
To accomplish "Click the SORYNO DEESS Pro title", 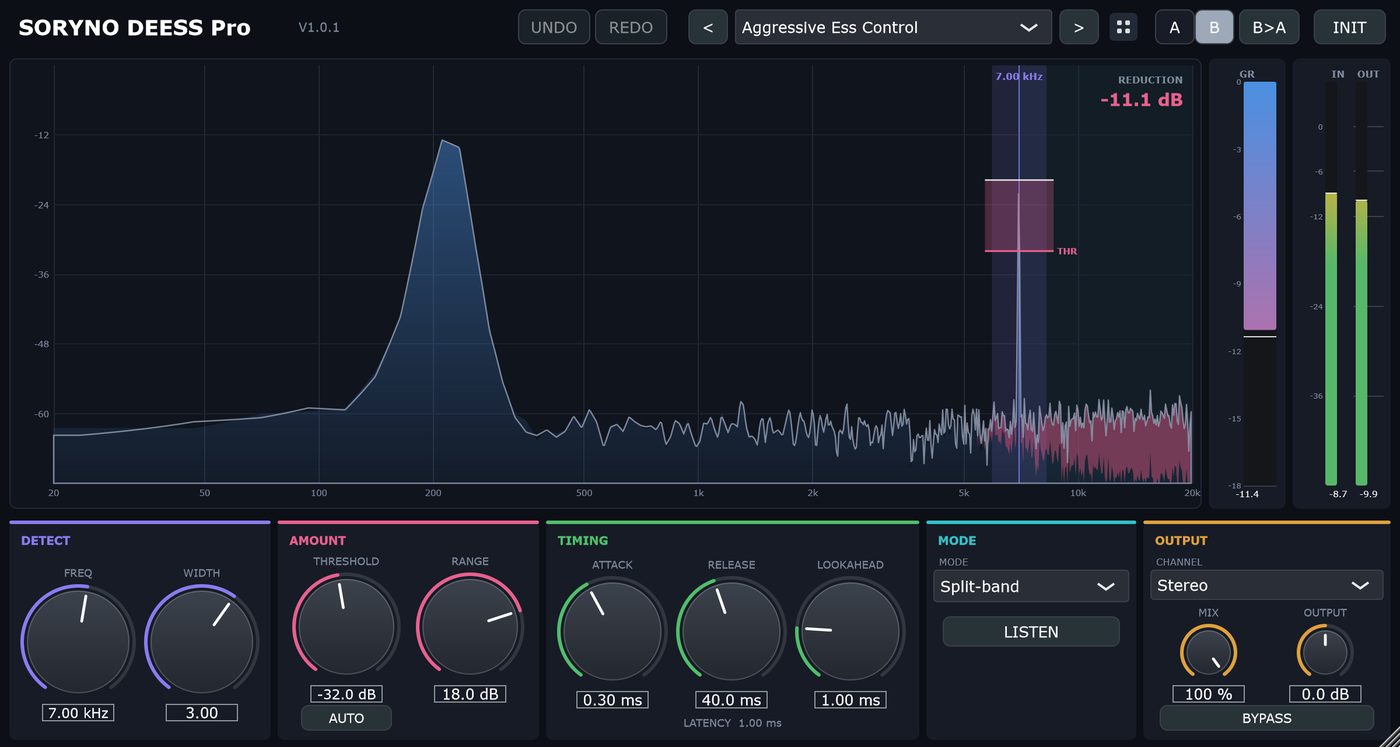I will (134, 27).
